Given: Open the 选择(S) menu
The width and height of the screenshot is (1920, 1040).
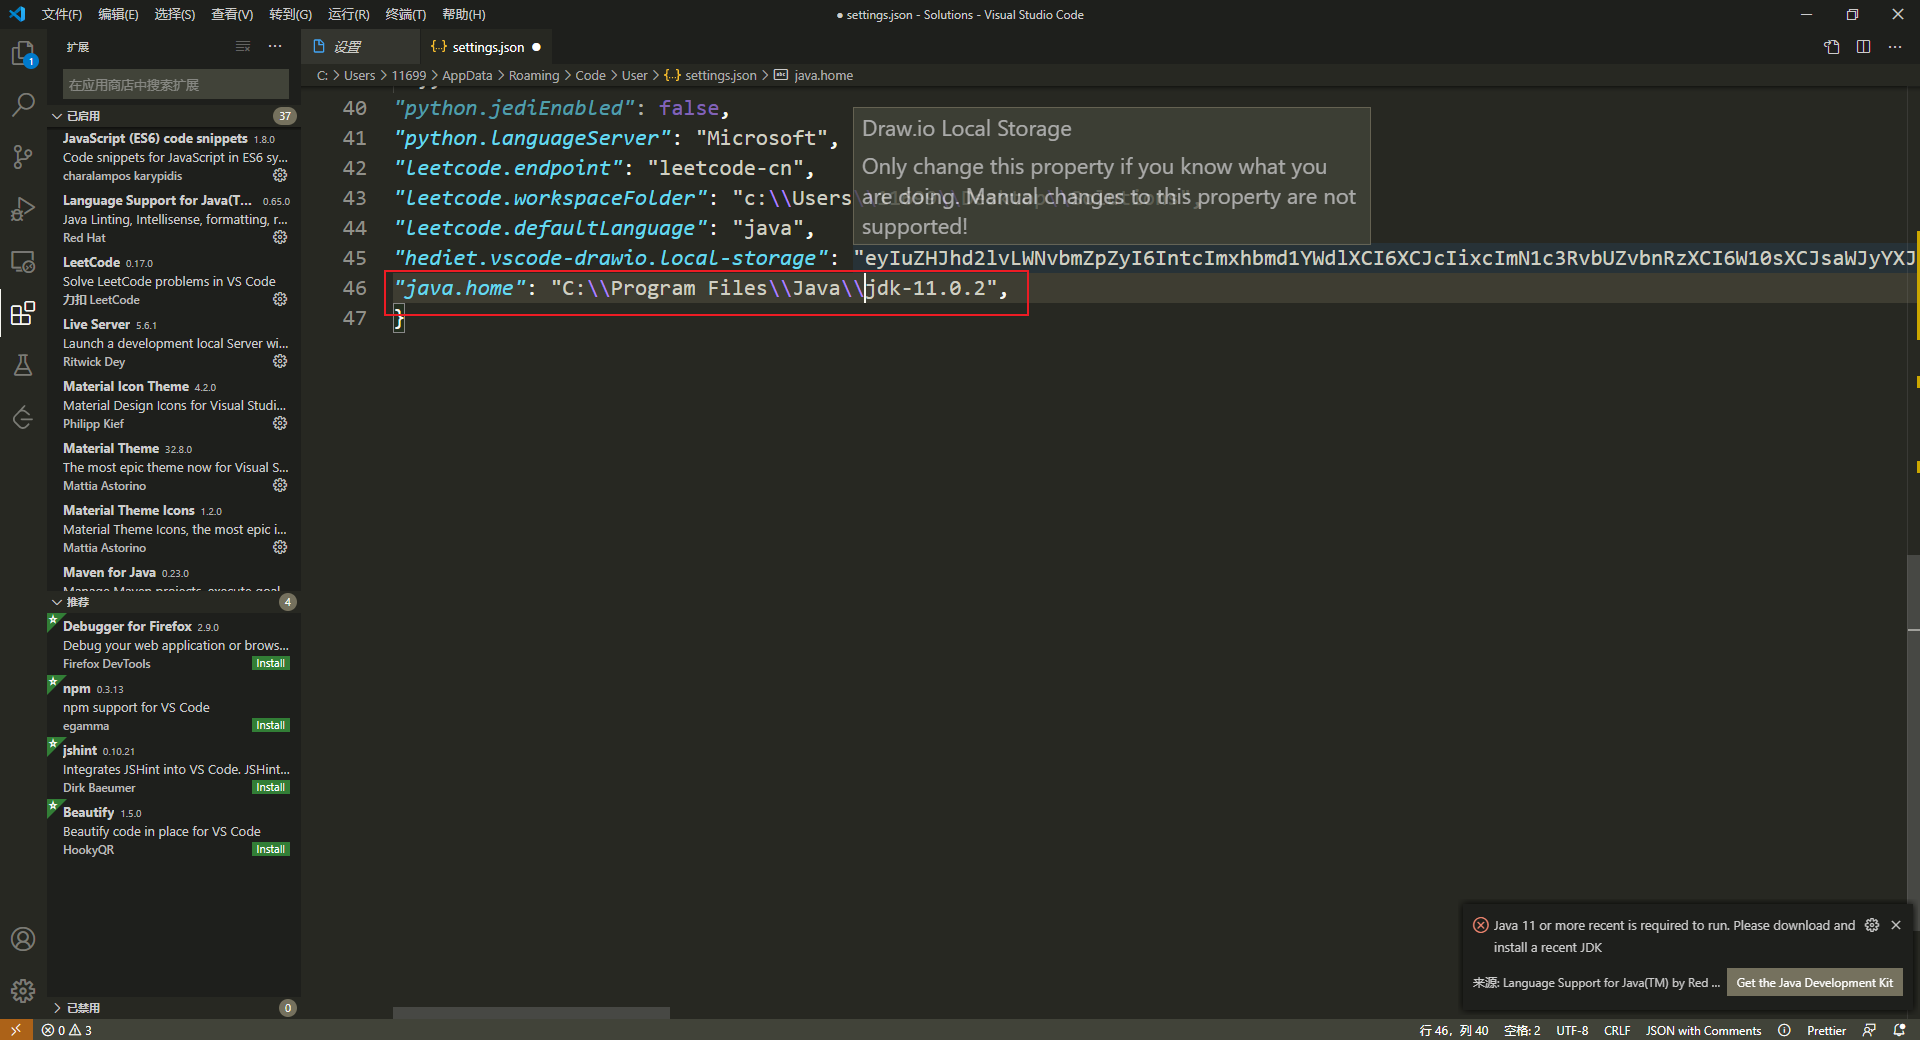Looking at the screenshot, I should [175, 14].
